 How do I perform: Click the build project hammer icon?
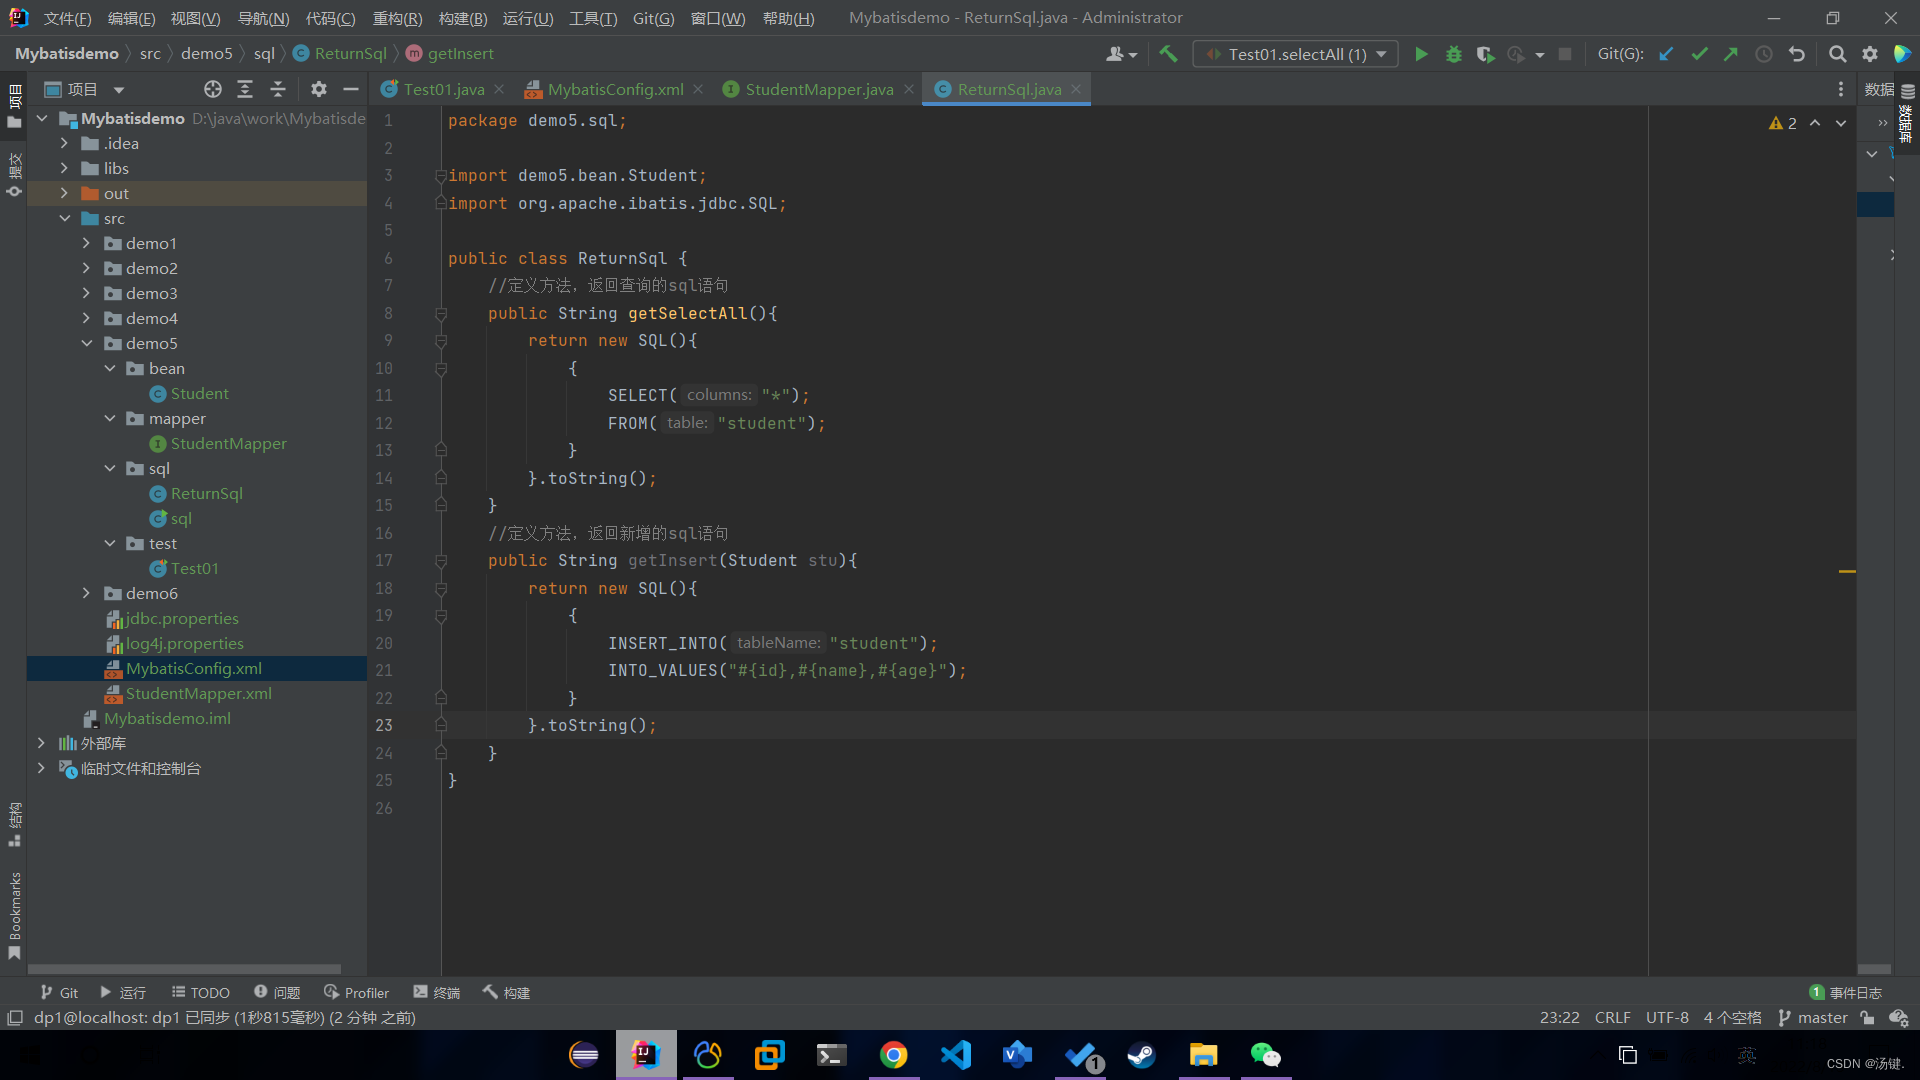click(x=1168, y=54)
